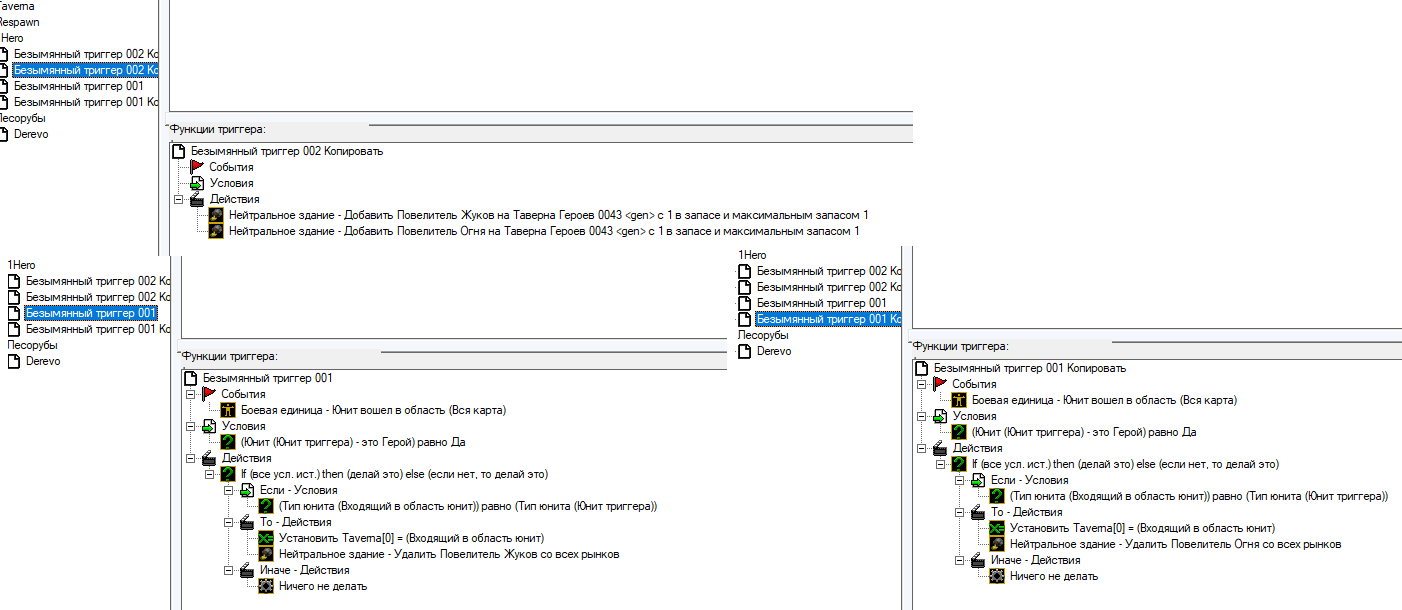Select Тип юнита condition row in Безымянный триггер 001
The image size is (1402, 610).
pos(468,506)
